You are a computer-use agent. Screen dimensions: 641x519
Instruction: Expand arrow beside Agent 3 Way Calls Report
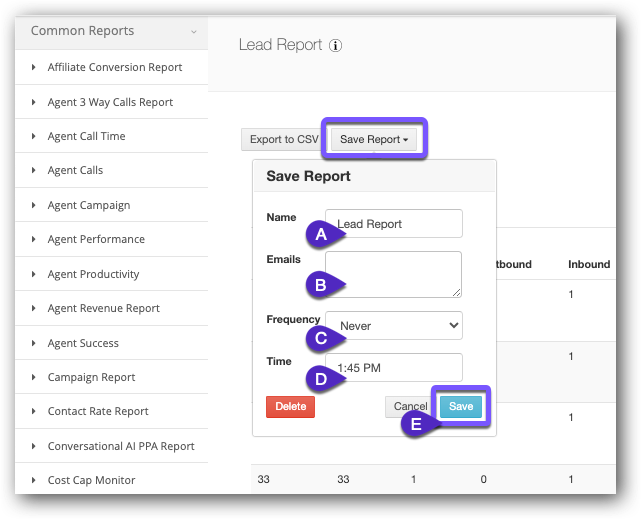[x=34, y=102]
